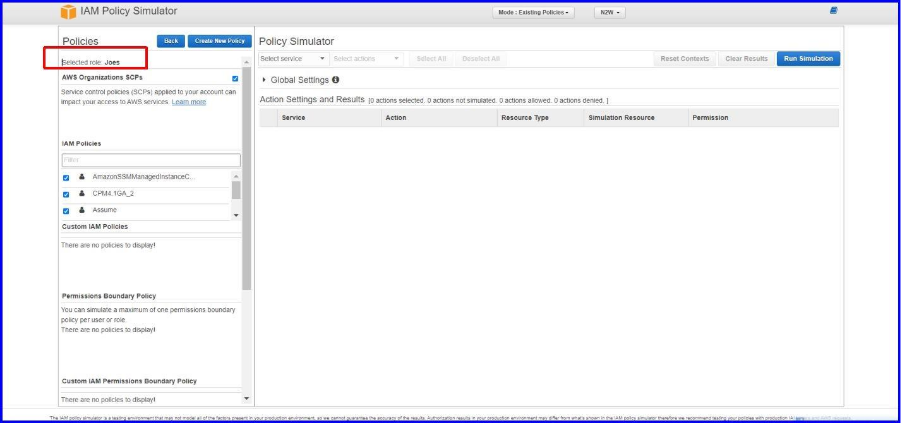Screen dimensions: 903x423
Task: Uncheck the Assume policy checkbox
Action: [66, 211]
